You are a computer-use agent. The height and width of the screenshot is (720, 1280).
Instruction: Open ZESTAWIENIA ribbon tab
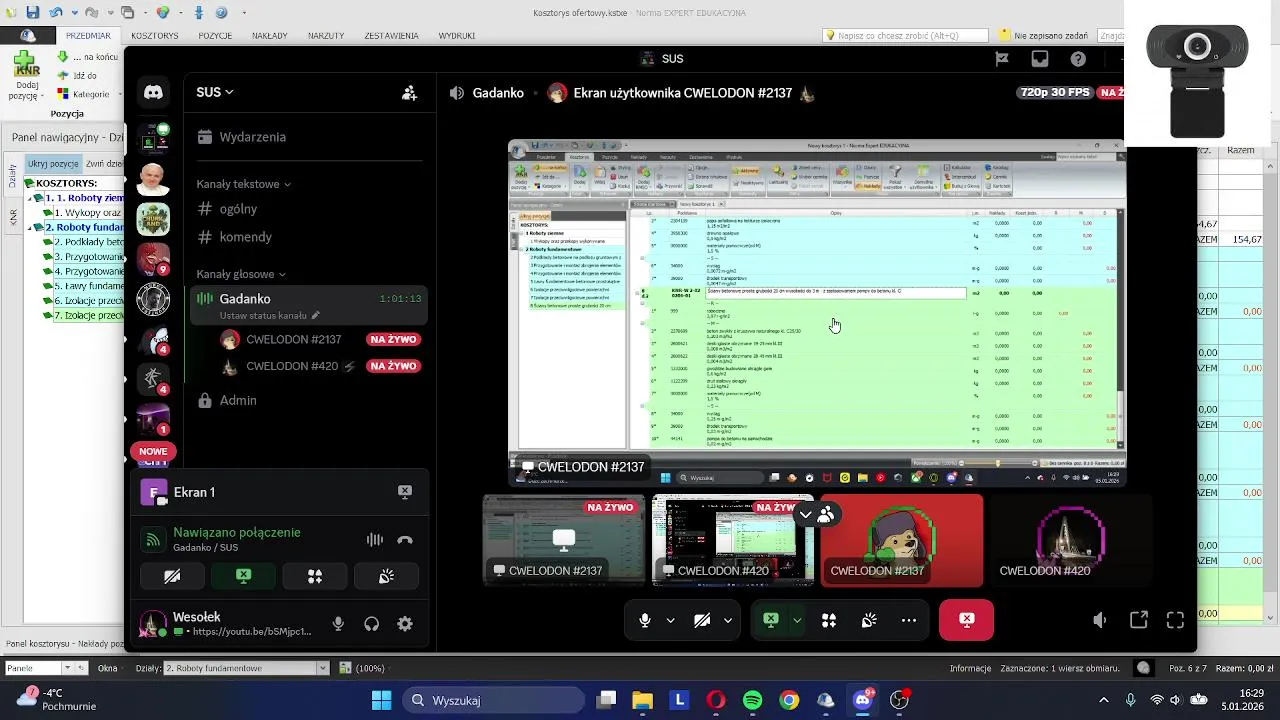click(391, 36)
